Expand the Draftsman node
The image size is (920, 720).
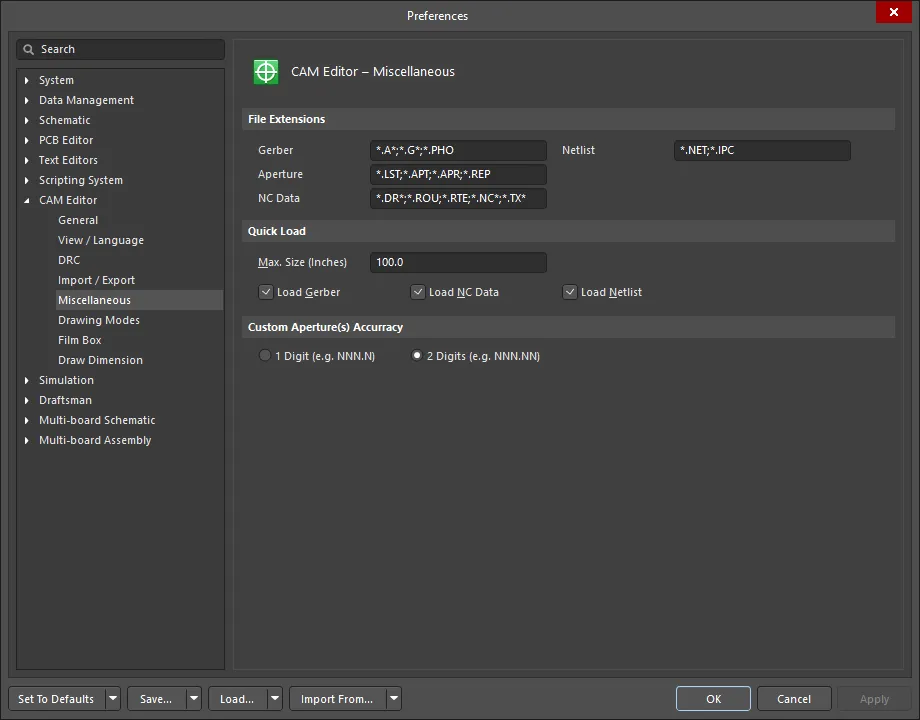(26, 400)
